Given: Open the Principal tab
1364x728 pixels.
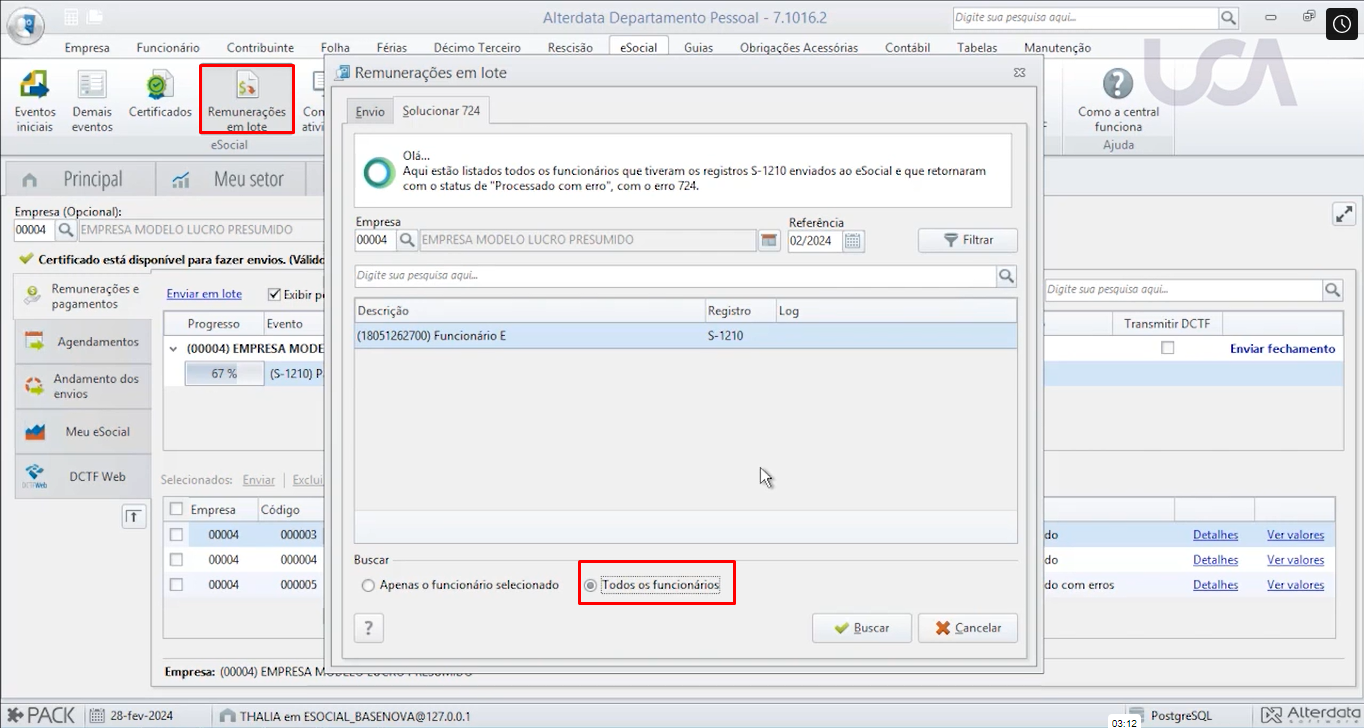Looking at the screenshot, I should [x=81, y=179].
